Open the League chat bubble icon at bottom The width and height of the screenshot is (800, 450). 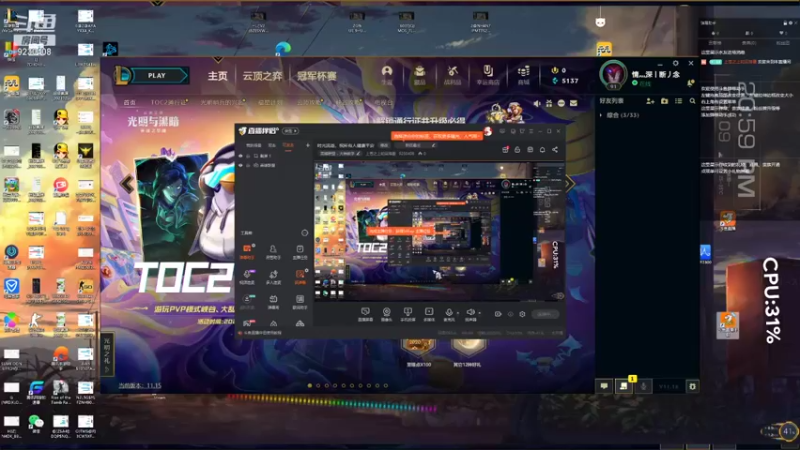tap(604, 386)
